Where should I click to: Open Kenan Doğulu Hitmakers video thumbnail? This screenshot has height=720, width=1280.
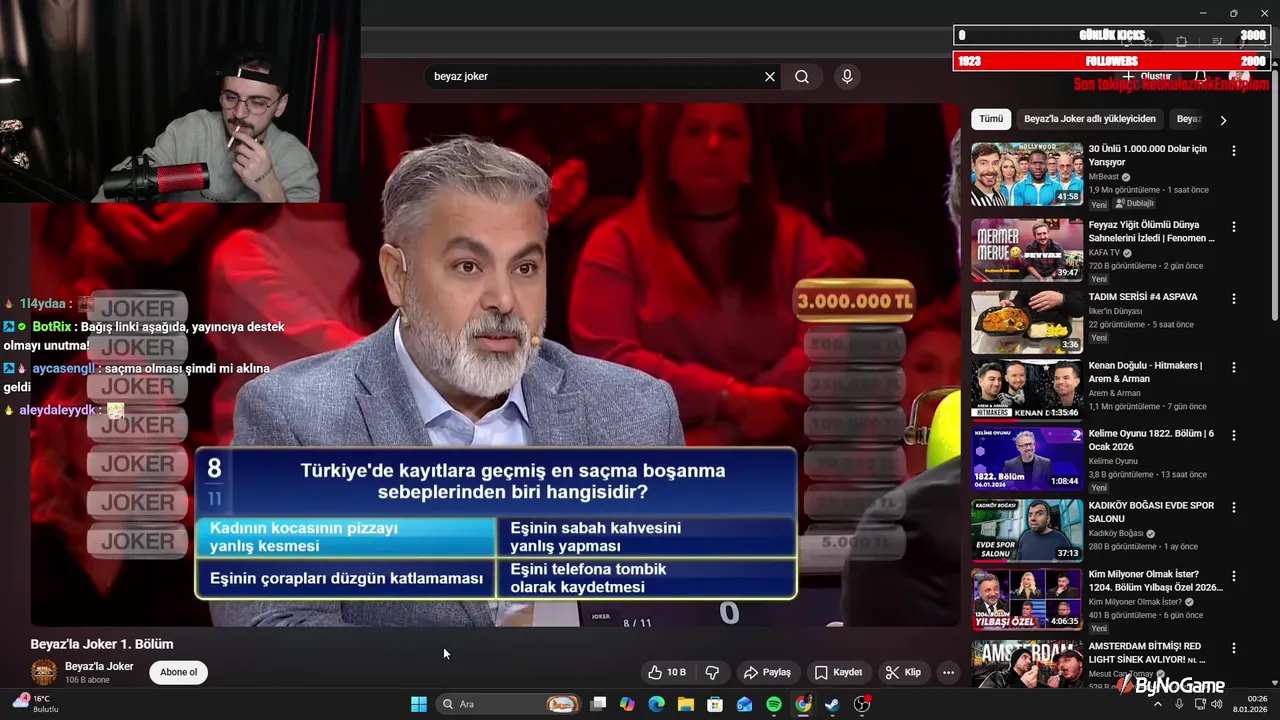click(1027, 390)
